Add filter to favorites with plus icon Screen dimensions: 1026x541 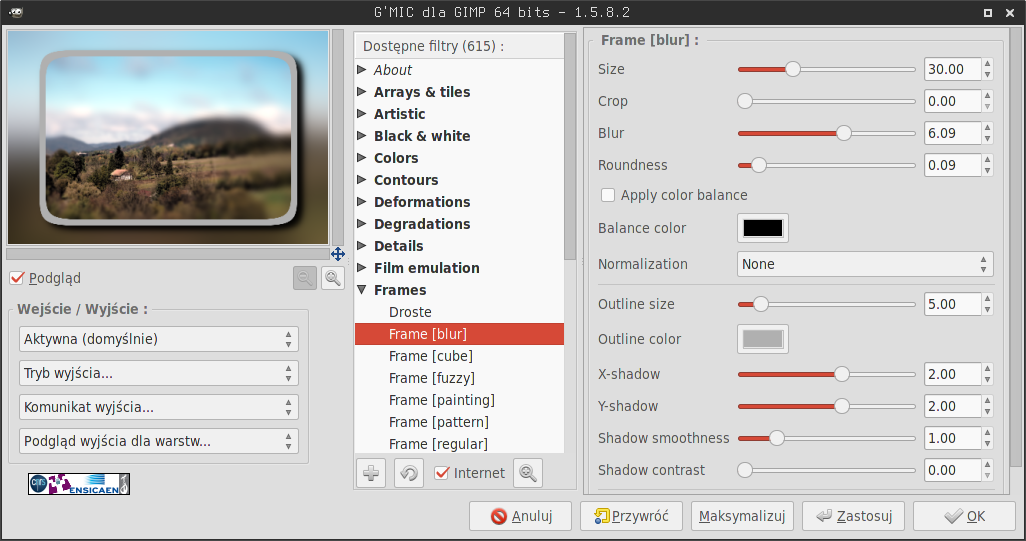[371, 473]
